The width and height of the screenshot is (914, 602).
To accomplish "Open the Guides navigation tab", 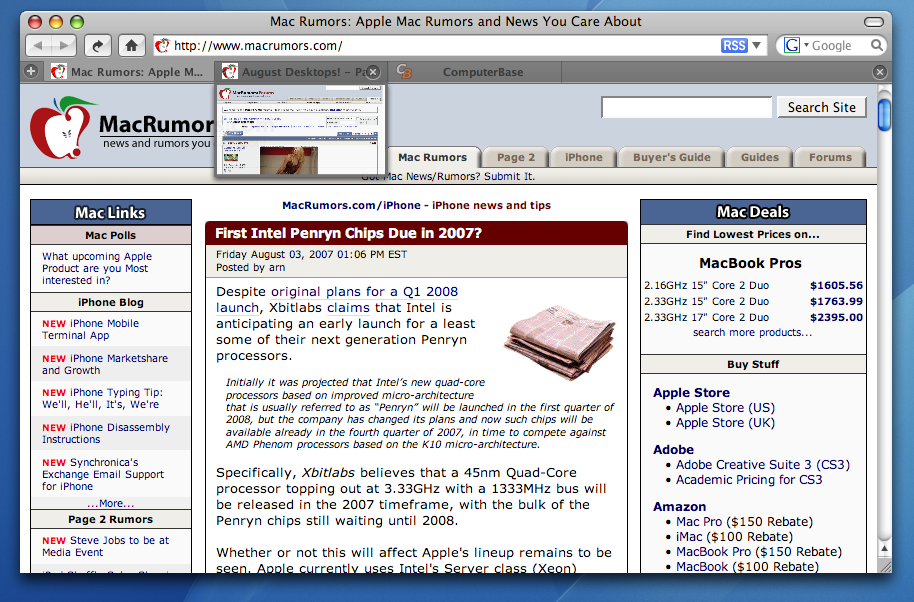I will point(760,157).
